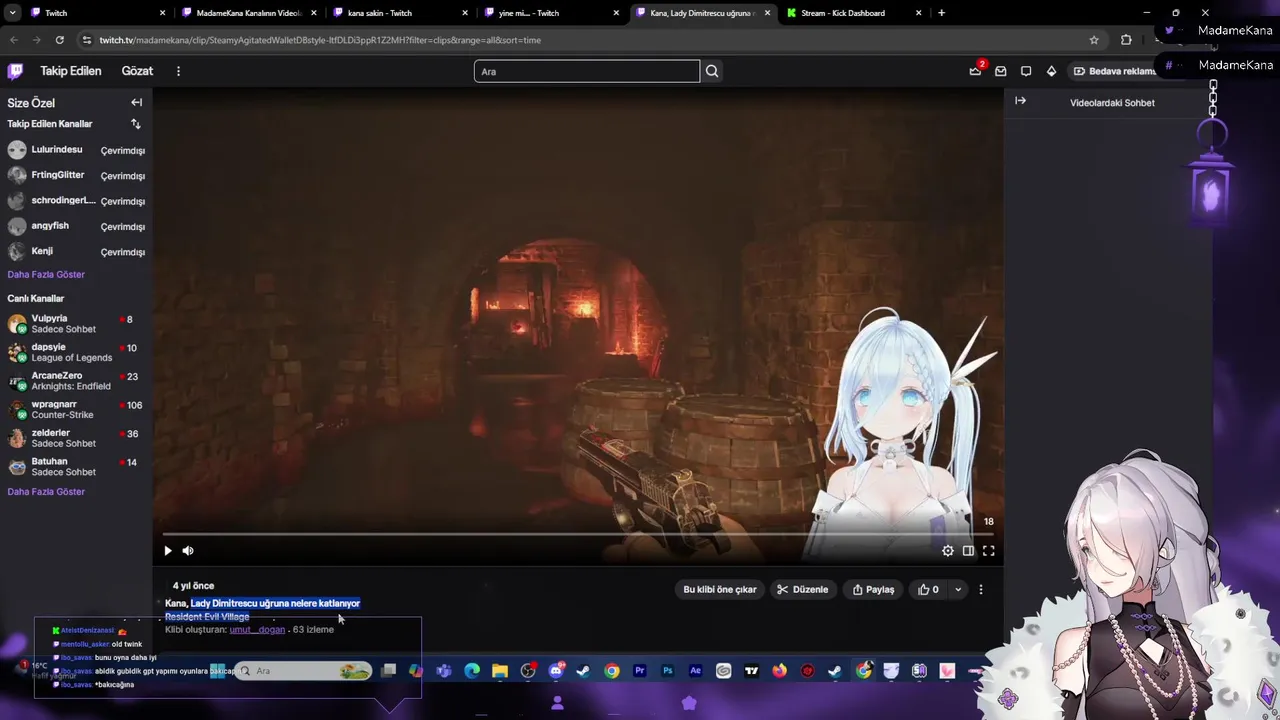Open umut__dogan clip creator profile

point(257,630)
